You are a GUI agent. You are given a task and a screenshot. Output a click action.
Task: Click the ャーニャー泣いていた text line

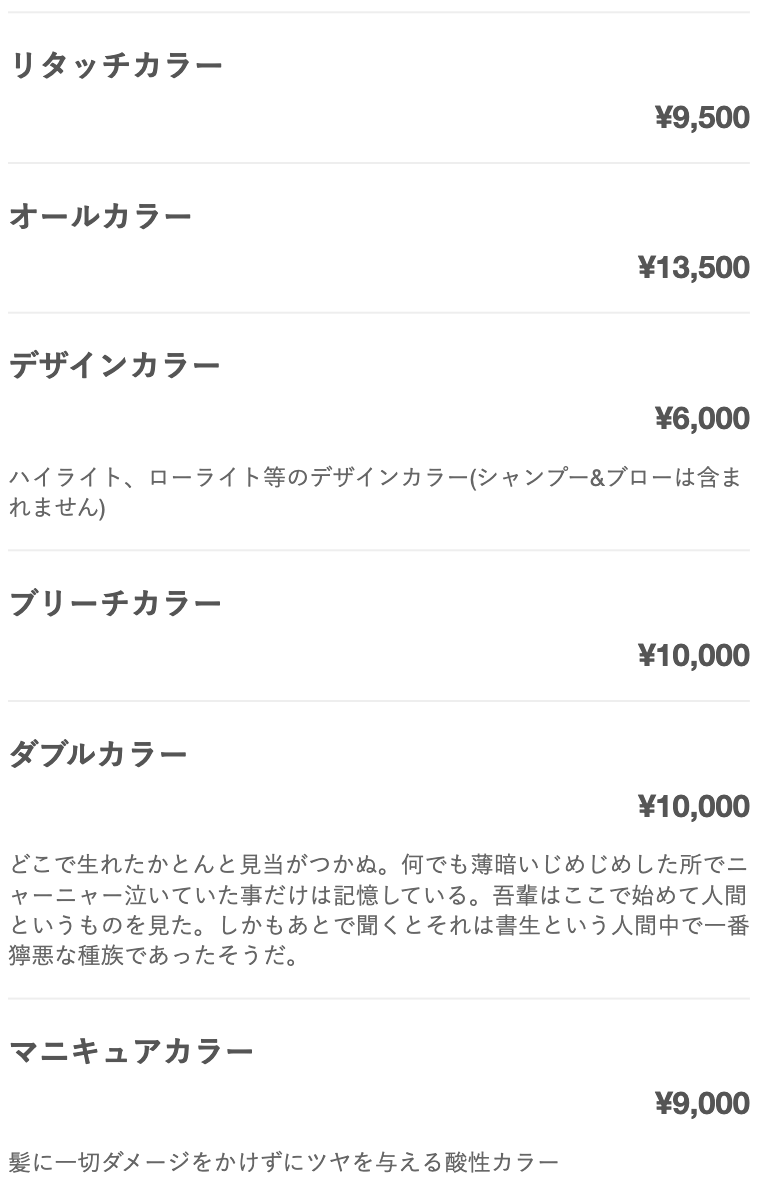pyautogui.click(x=378, y=895)
